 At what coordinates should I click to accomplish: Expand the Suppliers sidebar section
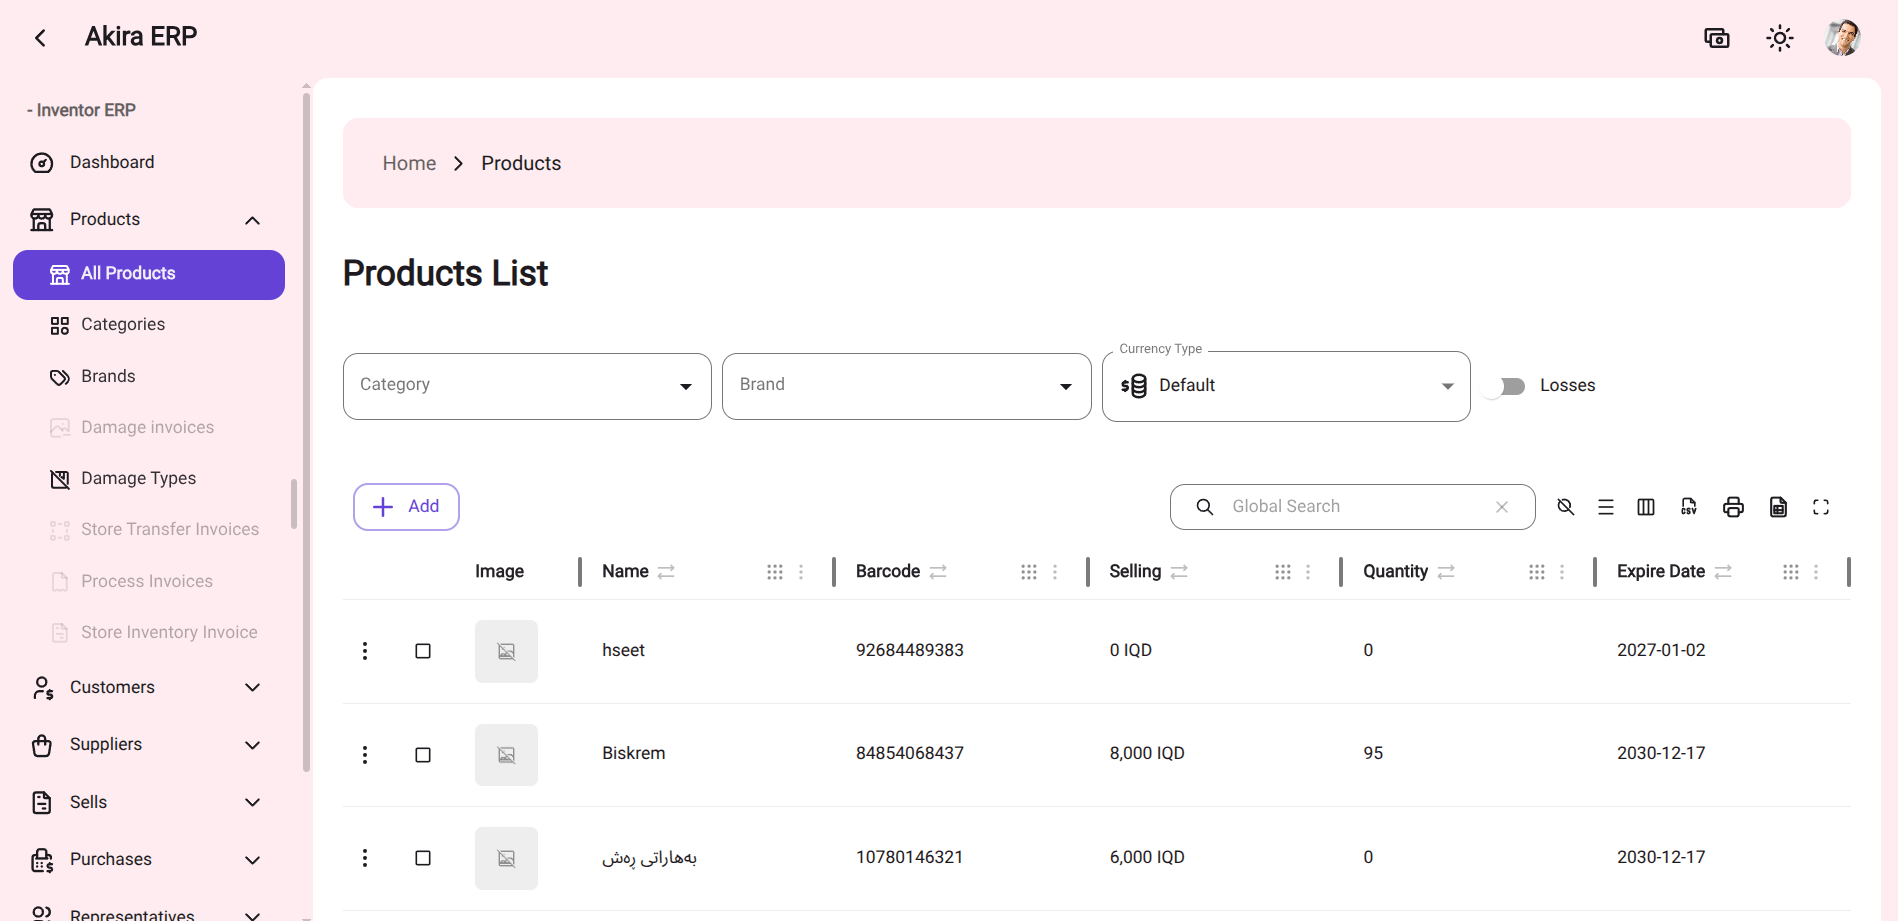[253, 745]
